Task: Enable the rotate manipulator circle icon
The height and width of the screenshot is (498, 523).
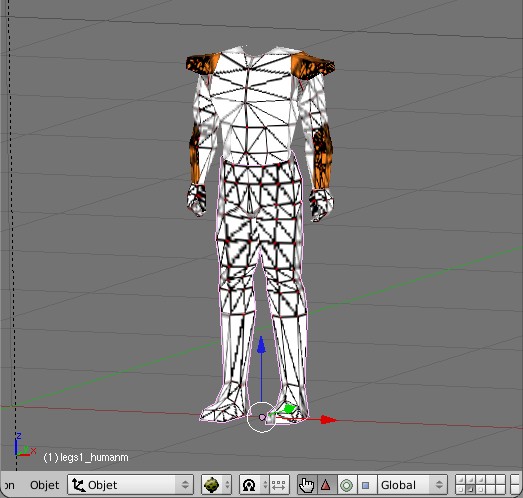Action: point(346,485)
